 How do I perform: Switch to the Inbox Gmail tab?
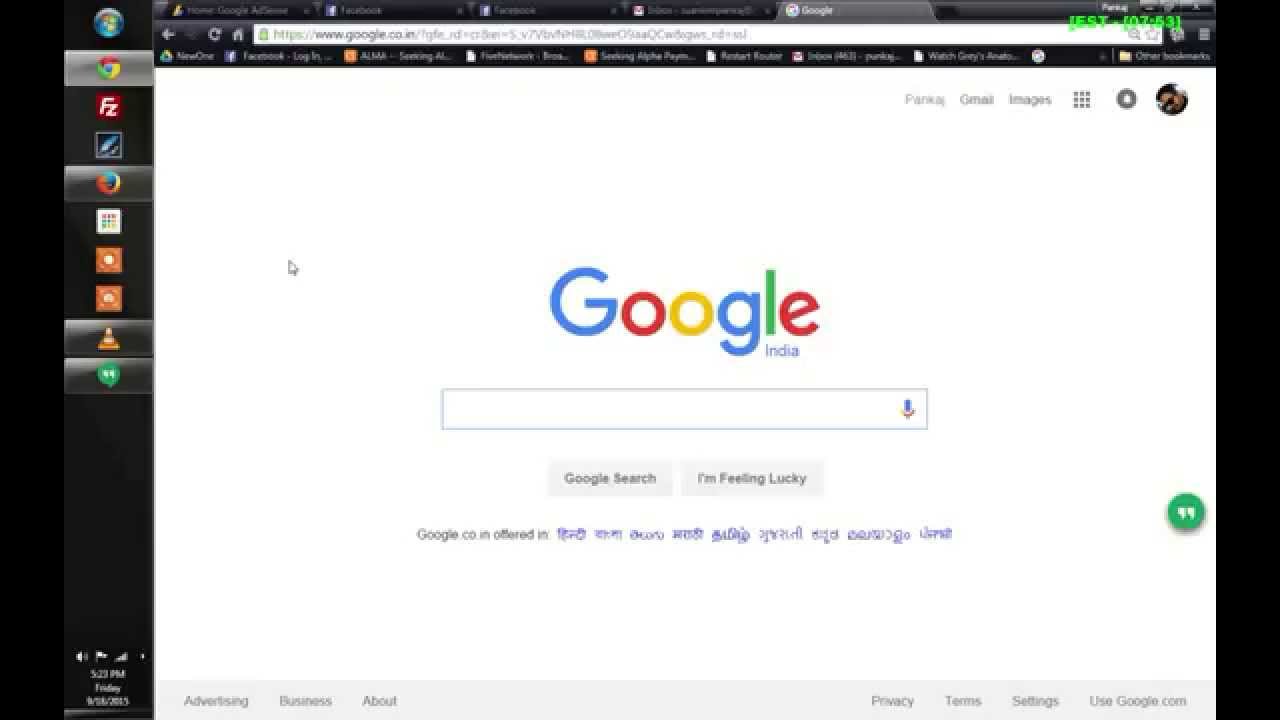[x=698, y=10]
